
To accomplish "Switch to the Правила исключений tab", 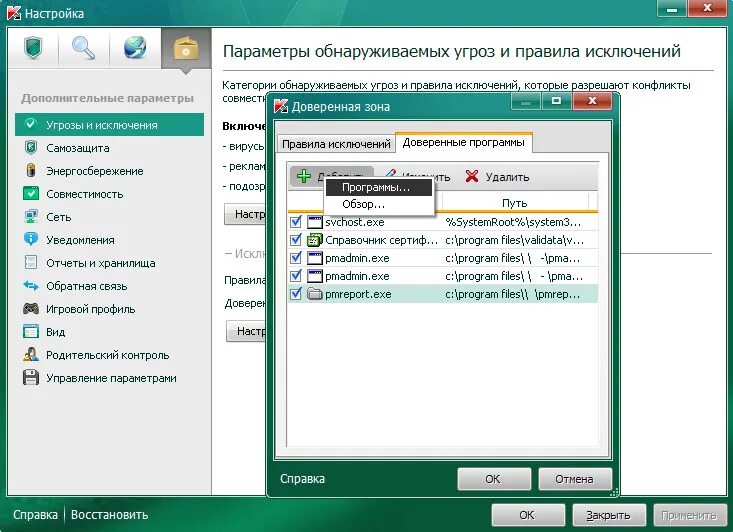I will [336, 144].
